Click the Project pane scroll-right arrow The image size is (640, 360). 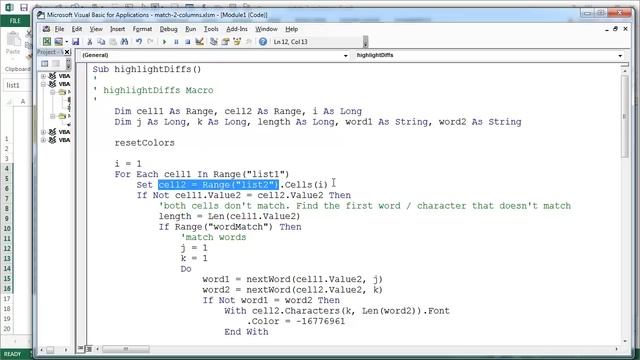tap(66, 350)
